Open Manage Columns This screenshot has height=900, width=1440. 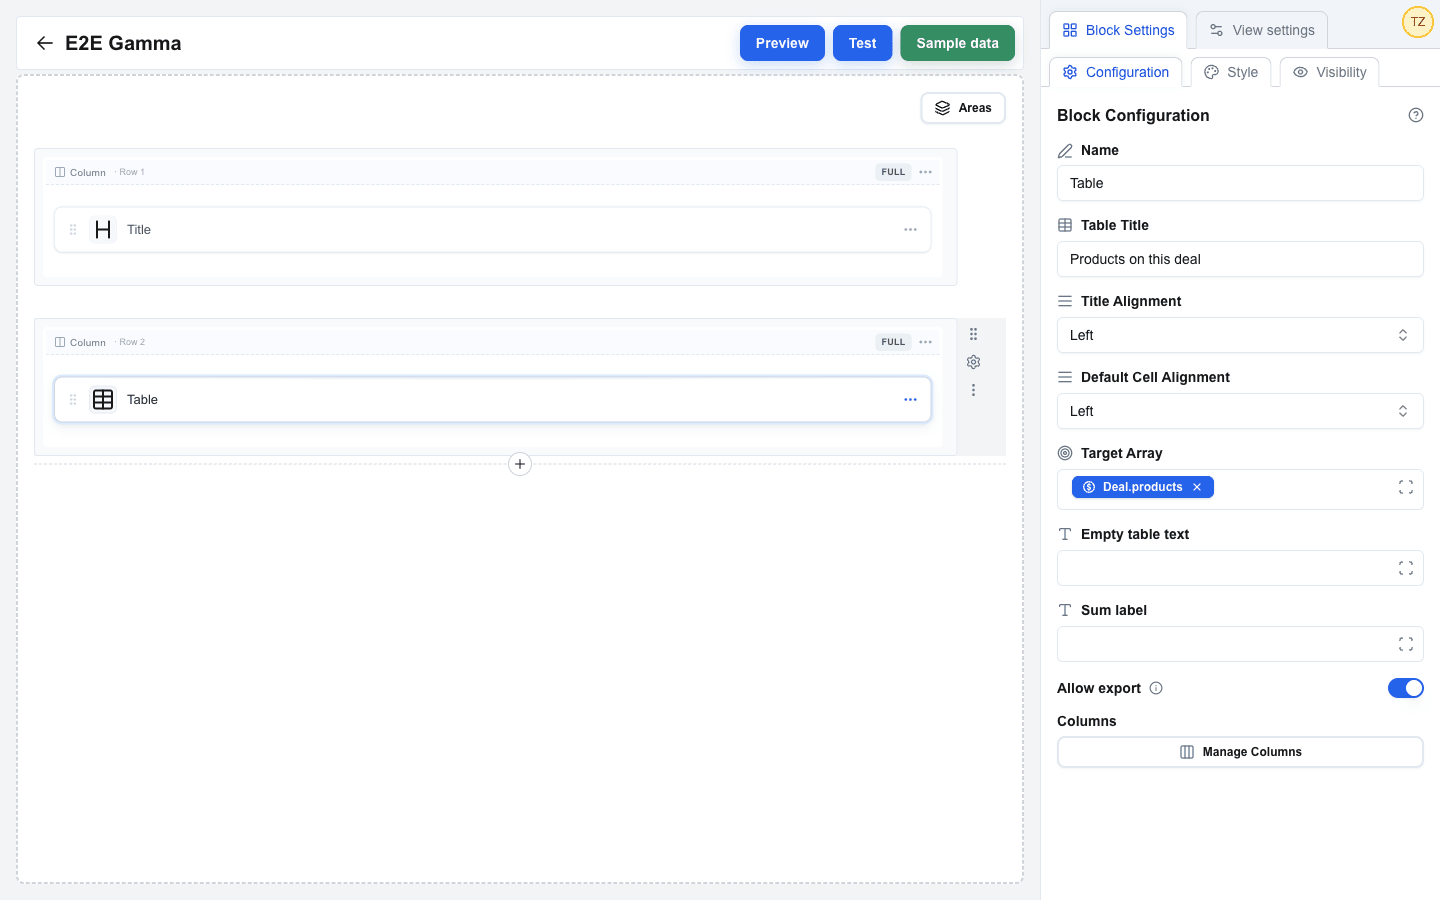click(x=1240, y=752)
